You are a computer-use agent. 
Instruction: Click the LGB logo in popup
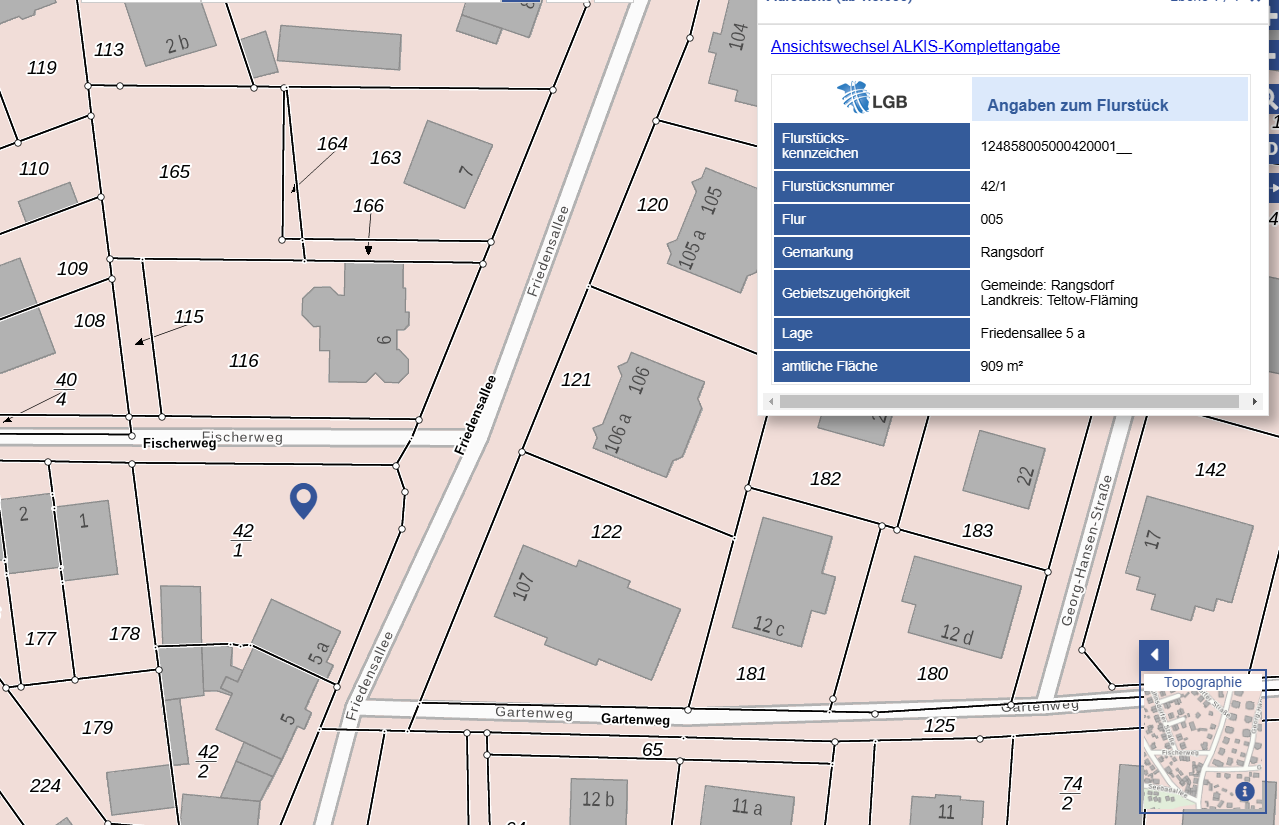(x=872, y=99)
